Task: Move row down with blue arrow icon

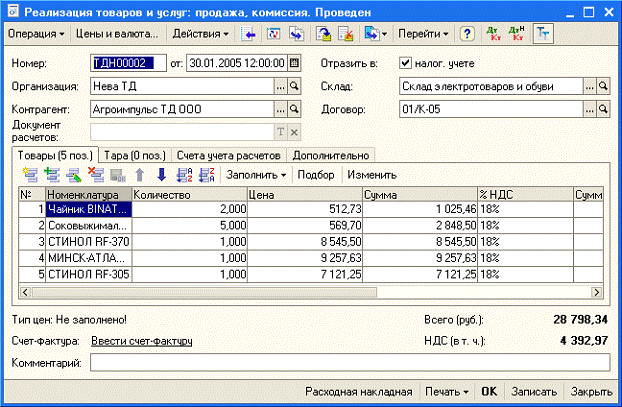Action: pyautogui.click(x=161, y=174)
